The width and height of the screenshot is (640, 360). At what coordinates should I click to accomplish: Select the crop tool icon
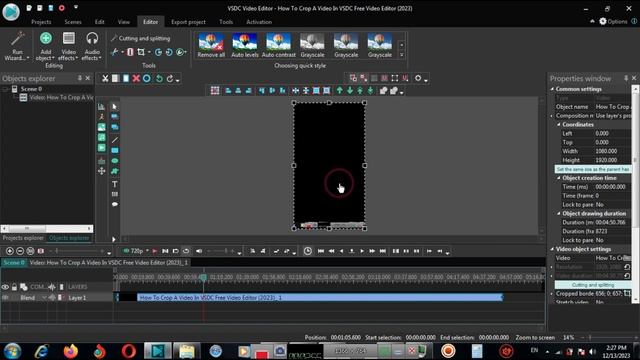(x=141, y=52)
